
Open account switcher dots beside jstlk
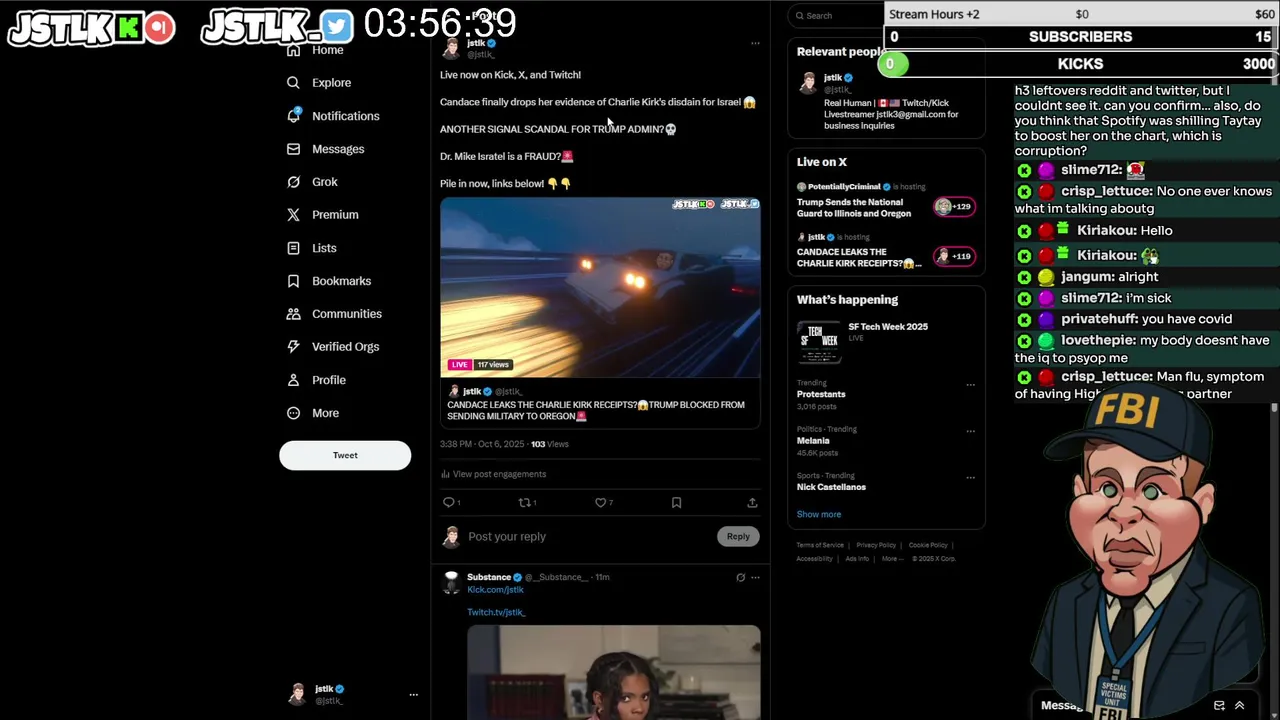click(x=413, y=695)
